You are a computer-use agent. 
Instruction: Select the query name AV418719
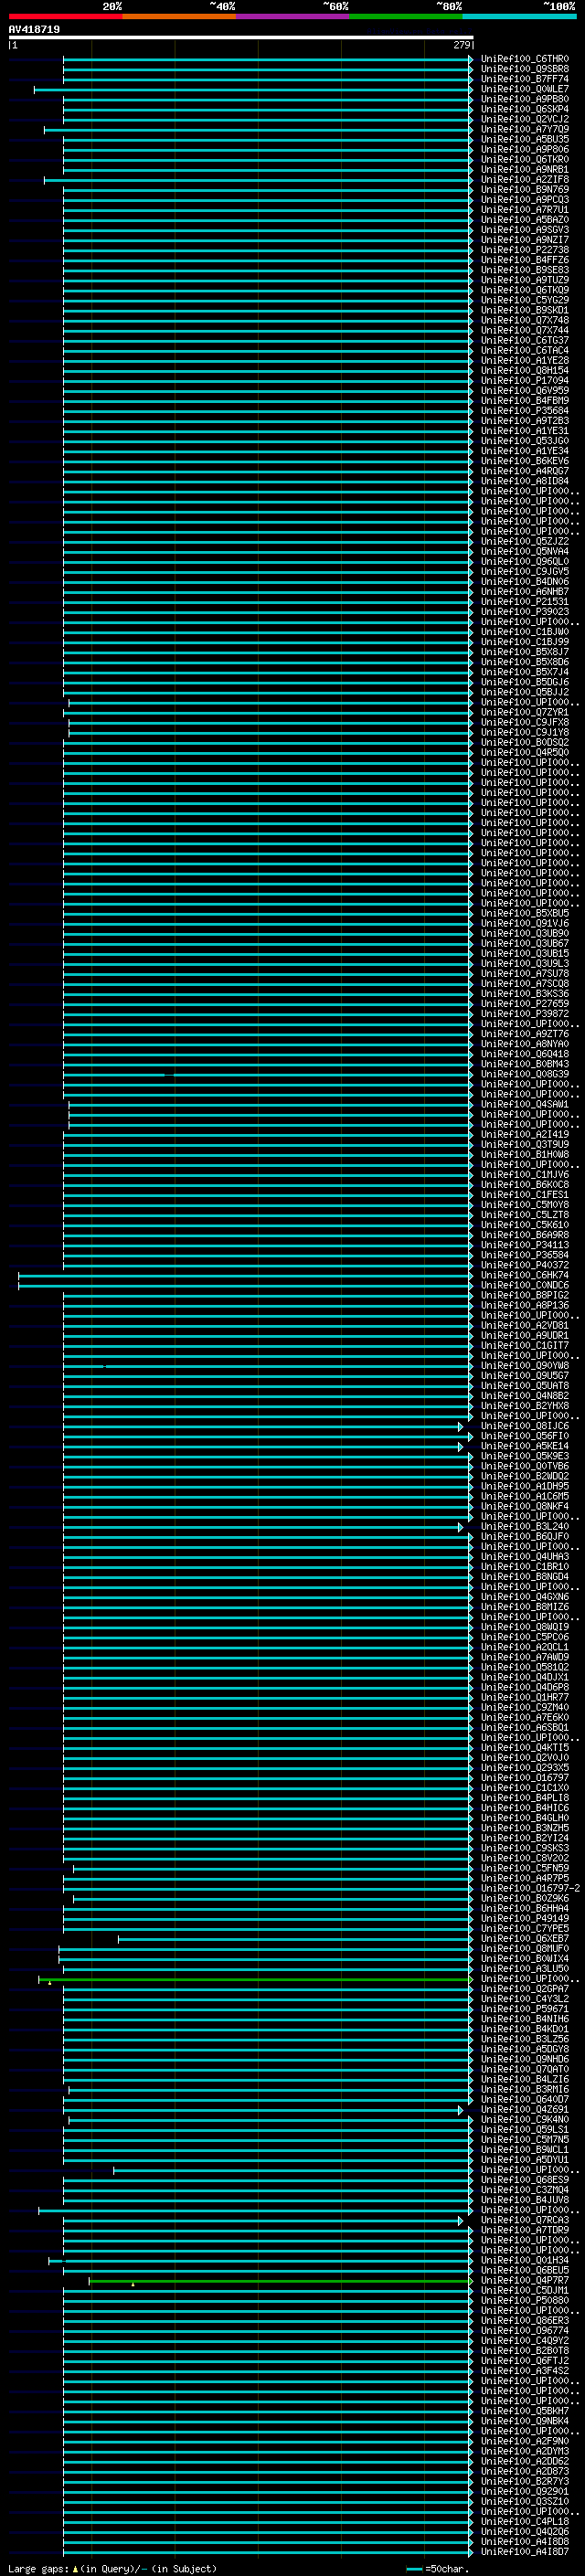pyautogui.click(x=34, y=29)
